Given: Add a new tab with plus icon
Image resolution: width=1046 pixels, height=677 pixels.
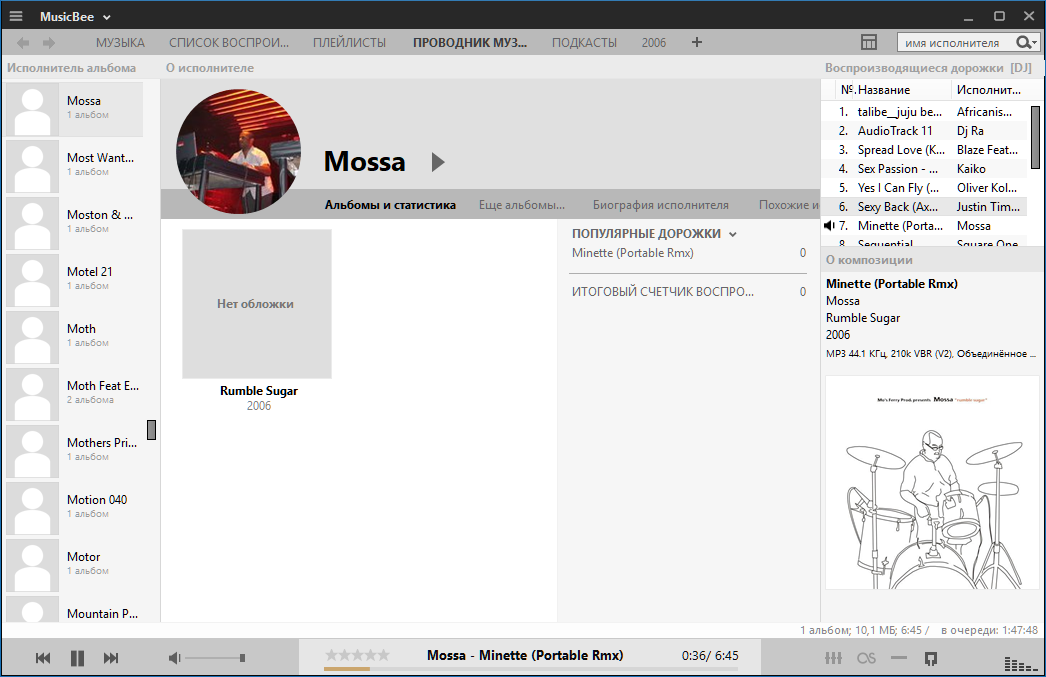Looking at the screenshot, I should [697, 42].
